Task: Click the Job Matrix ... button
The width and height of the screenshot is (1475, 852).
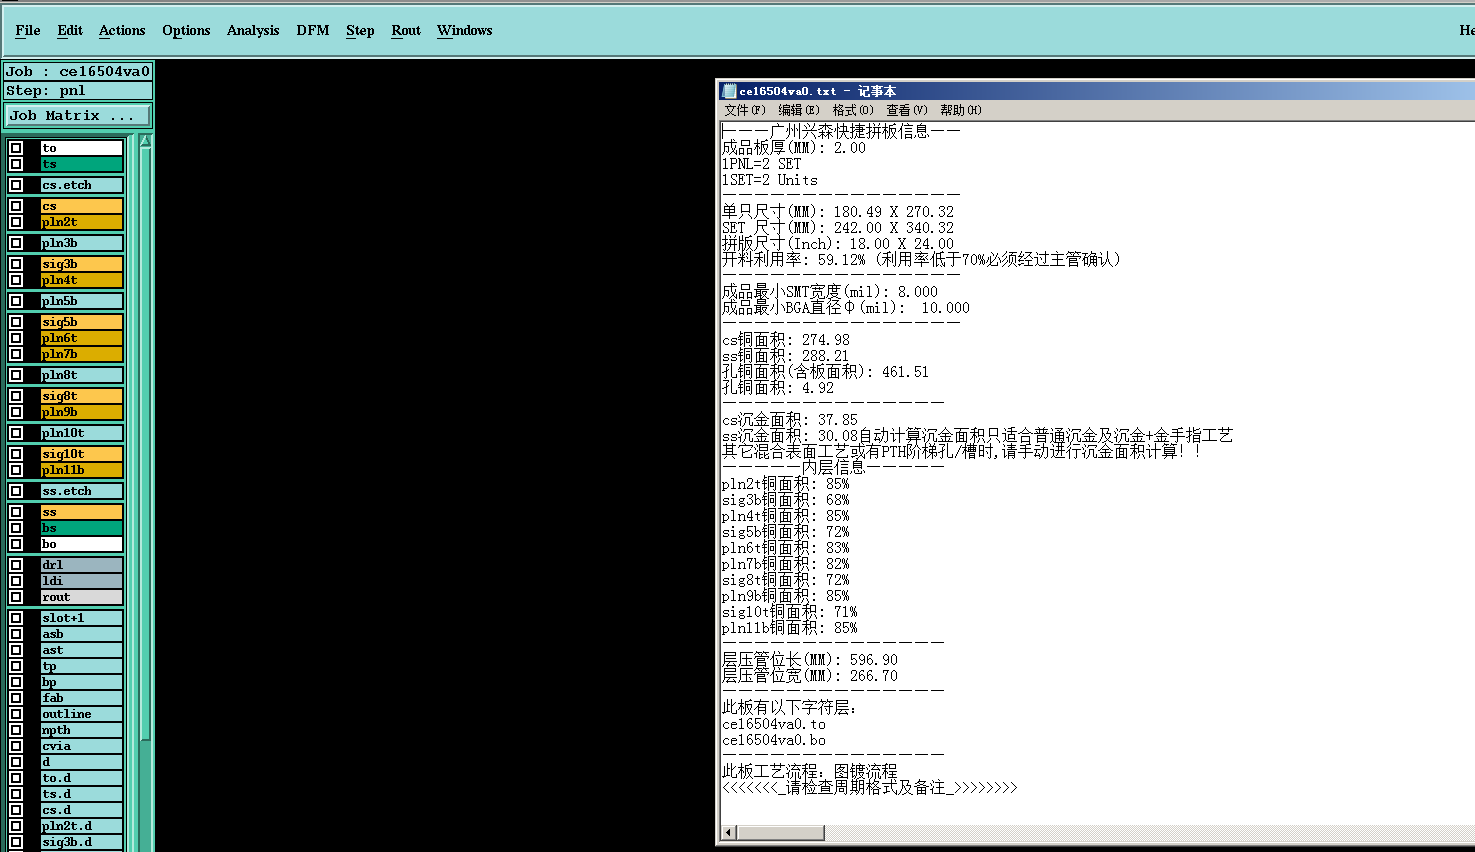Action: coord(77,116)
